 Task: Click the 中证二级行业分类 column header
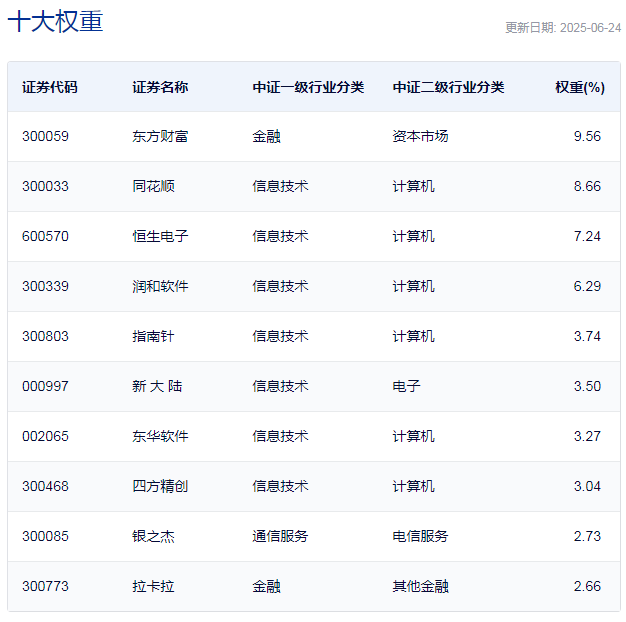(448, 87)
